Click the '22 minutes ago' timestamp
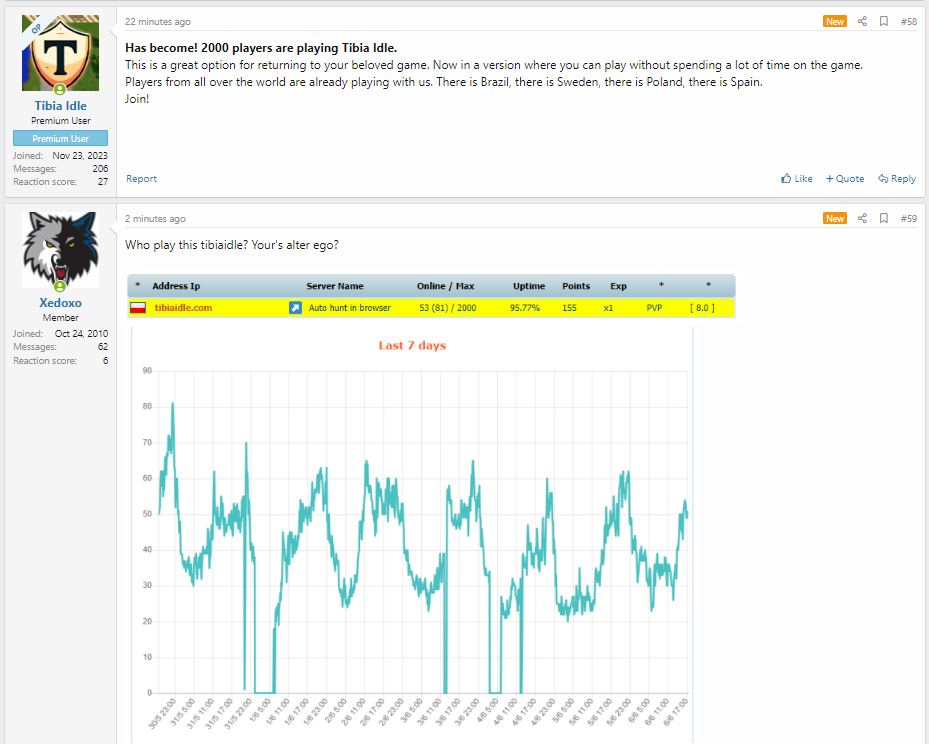Image resolution: width=929 pixels, height=744 pixels. (x=158, y=22)
